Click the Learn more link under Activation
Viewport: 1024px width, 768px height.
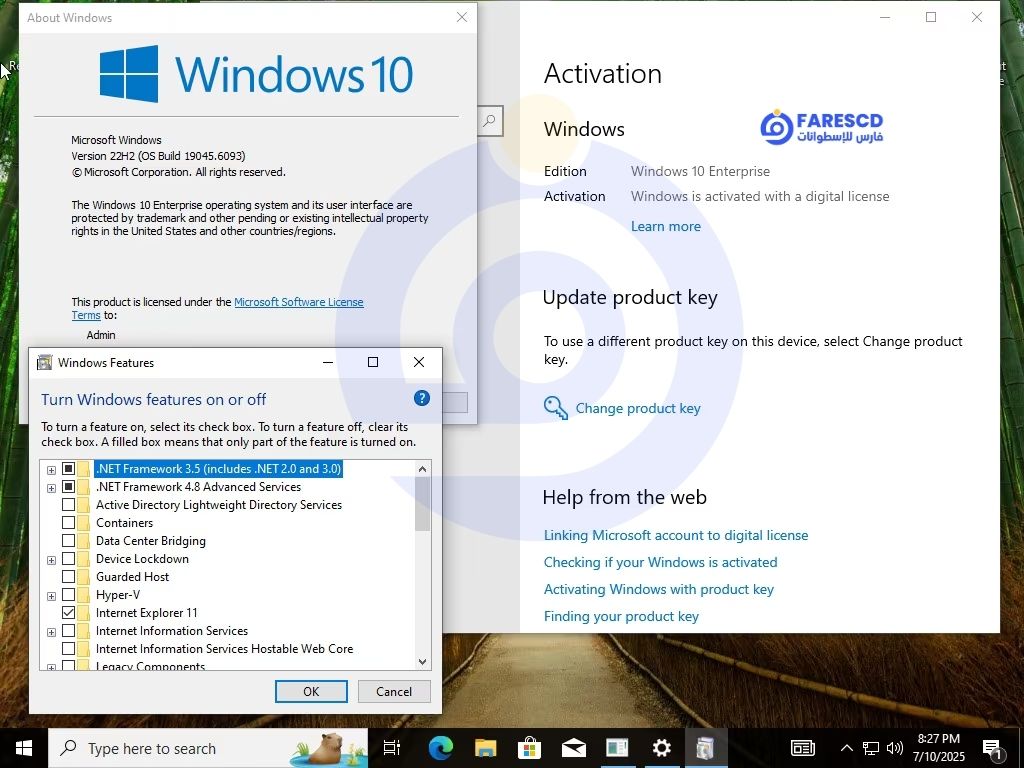665,226
